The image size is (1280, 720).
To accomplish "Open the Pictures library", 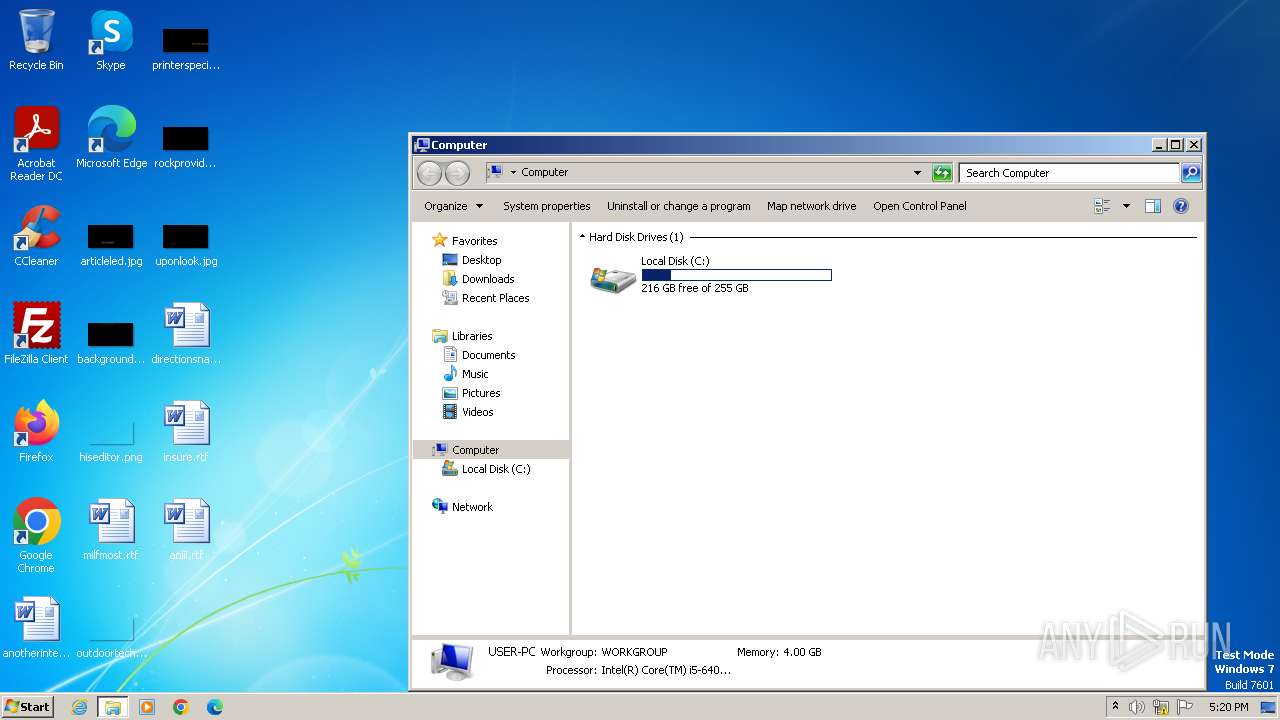I will coord(471,393).
